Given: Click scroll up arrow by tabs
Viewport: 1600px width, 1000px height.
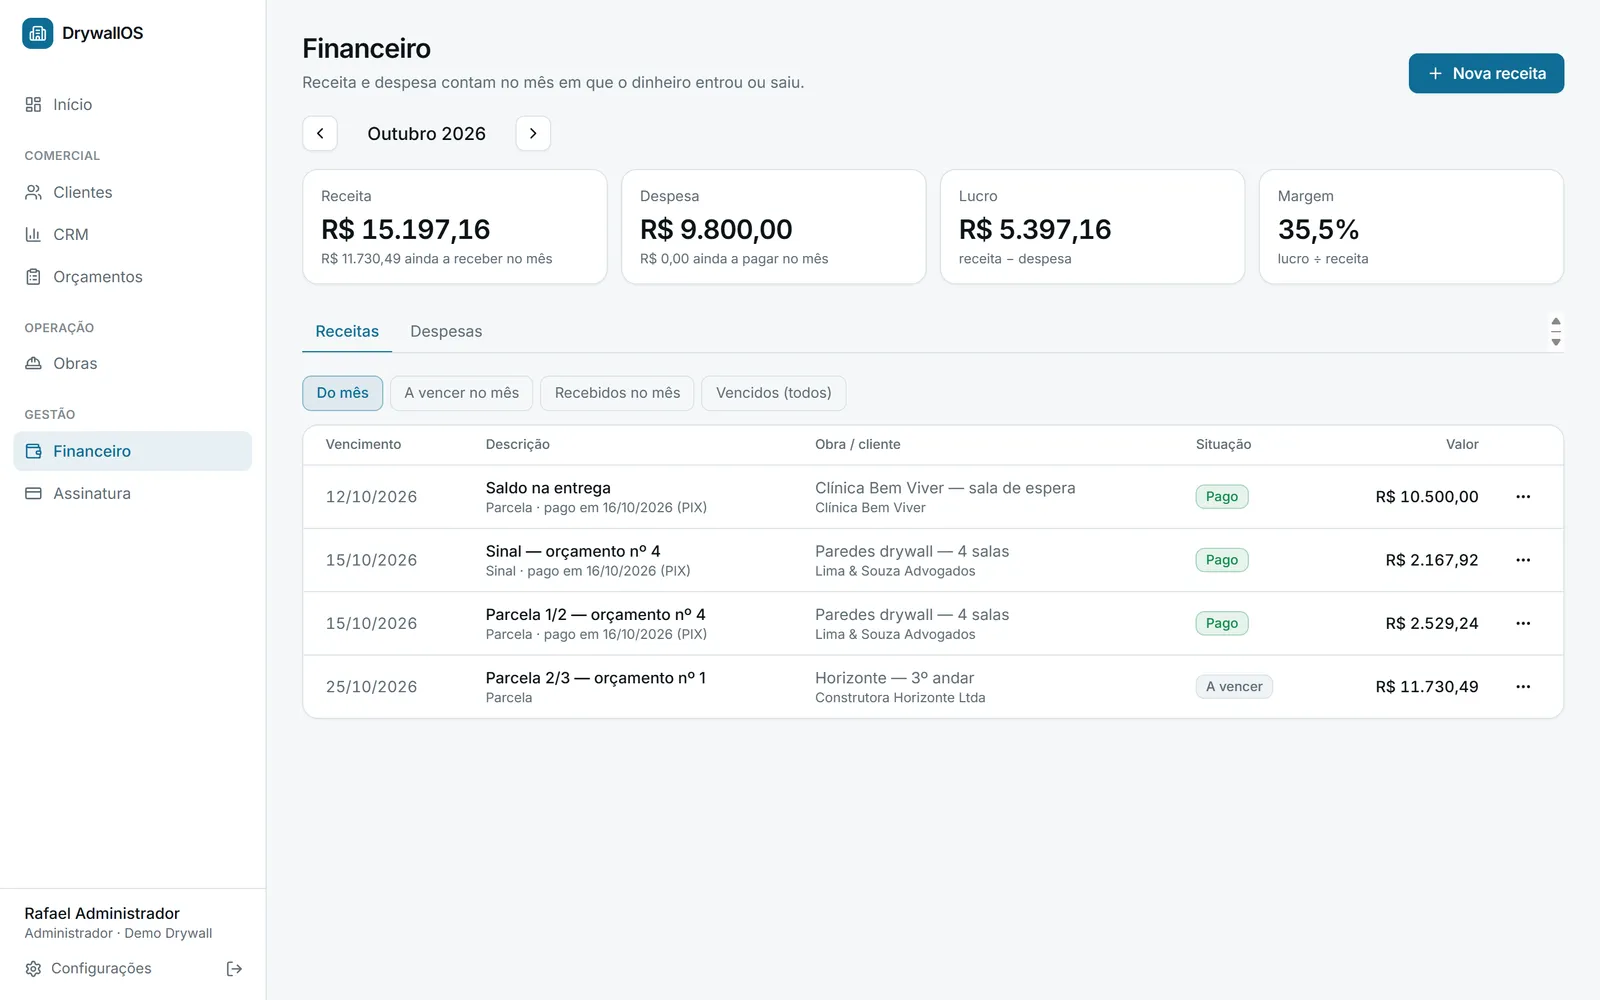Looking at the screenshot, I should 1556,322.
